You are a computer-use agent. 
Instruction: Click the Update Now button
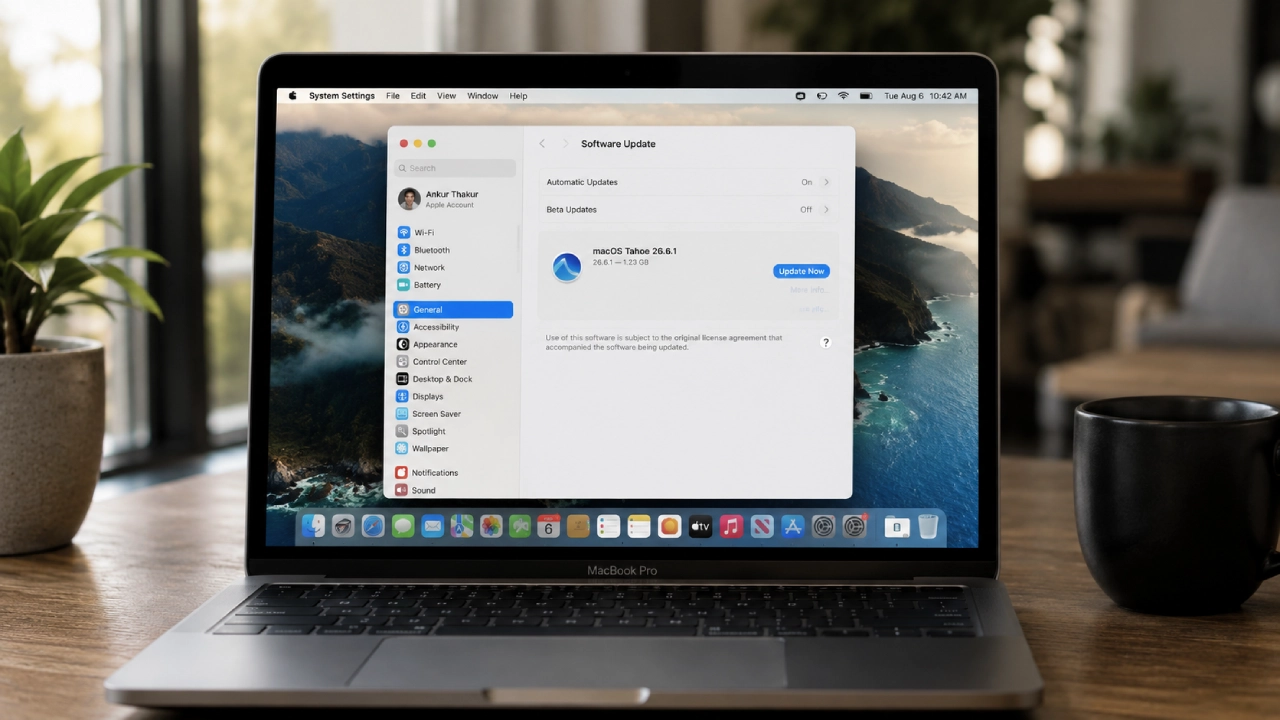801,271
